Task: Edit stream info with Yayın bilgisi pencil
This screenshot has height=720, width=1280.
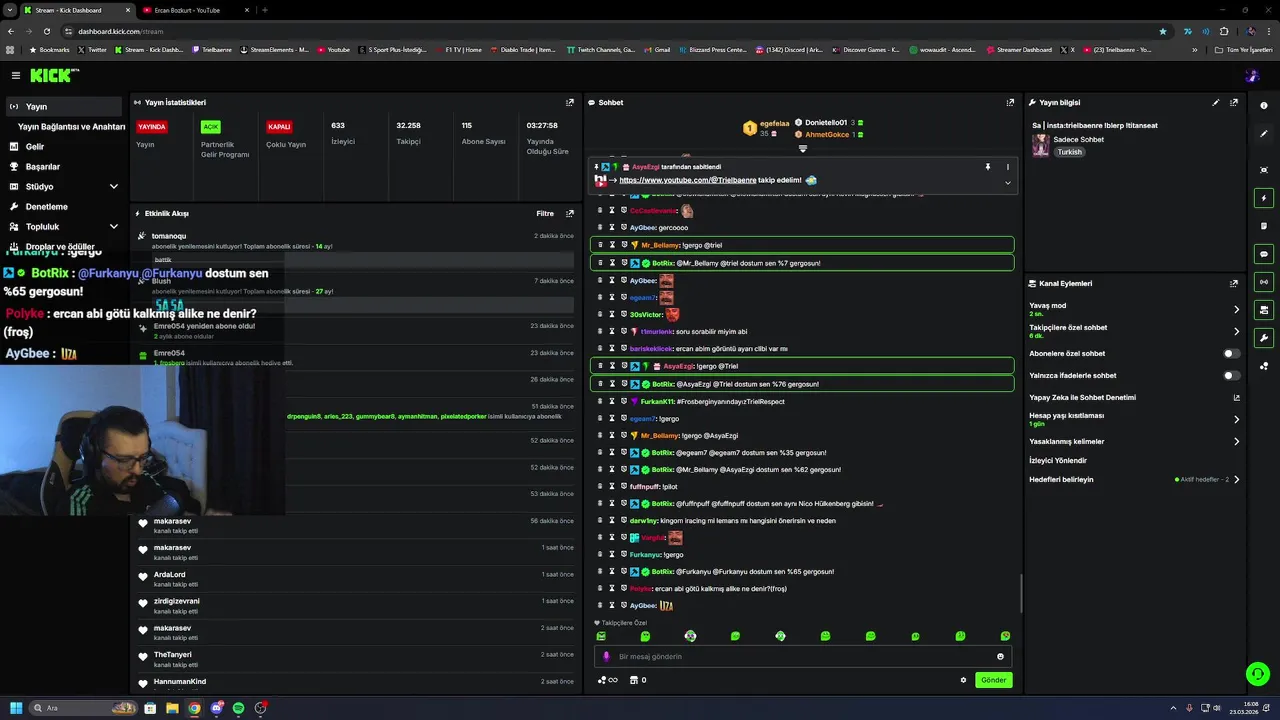Action: click(1216, 102)
